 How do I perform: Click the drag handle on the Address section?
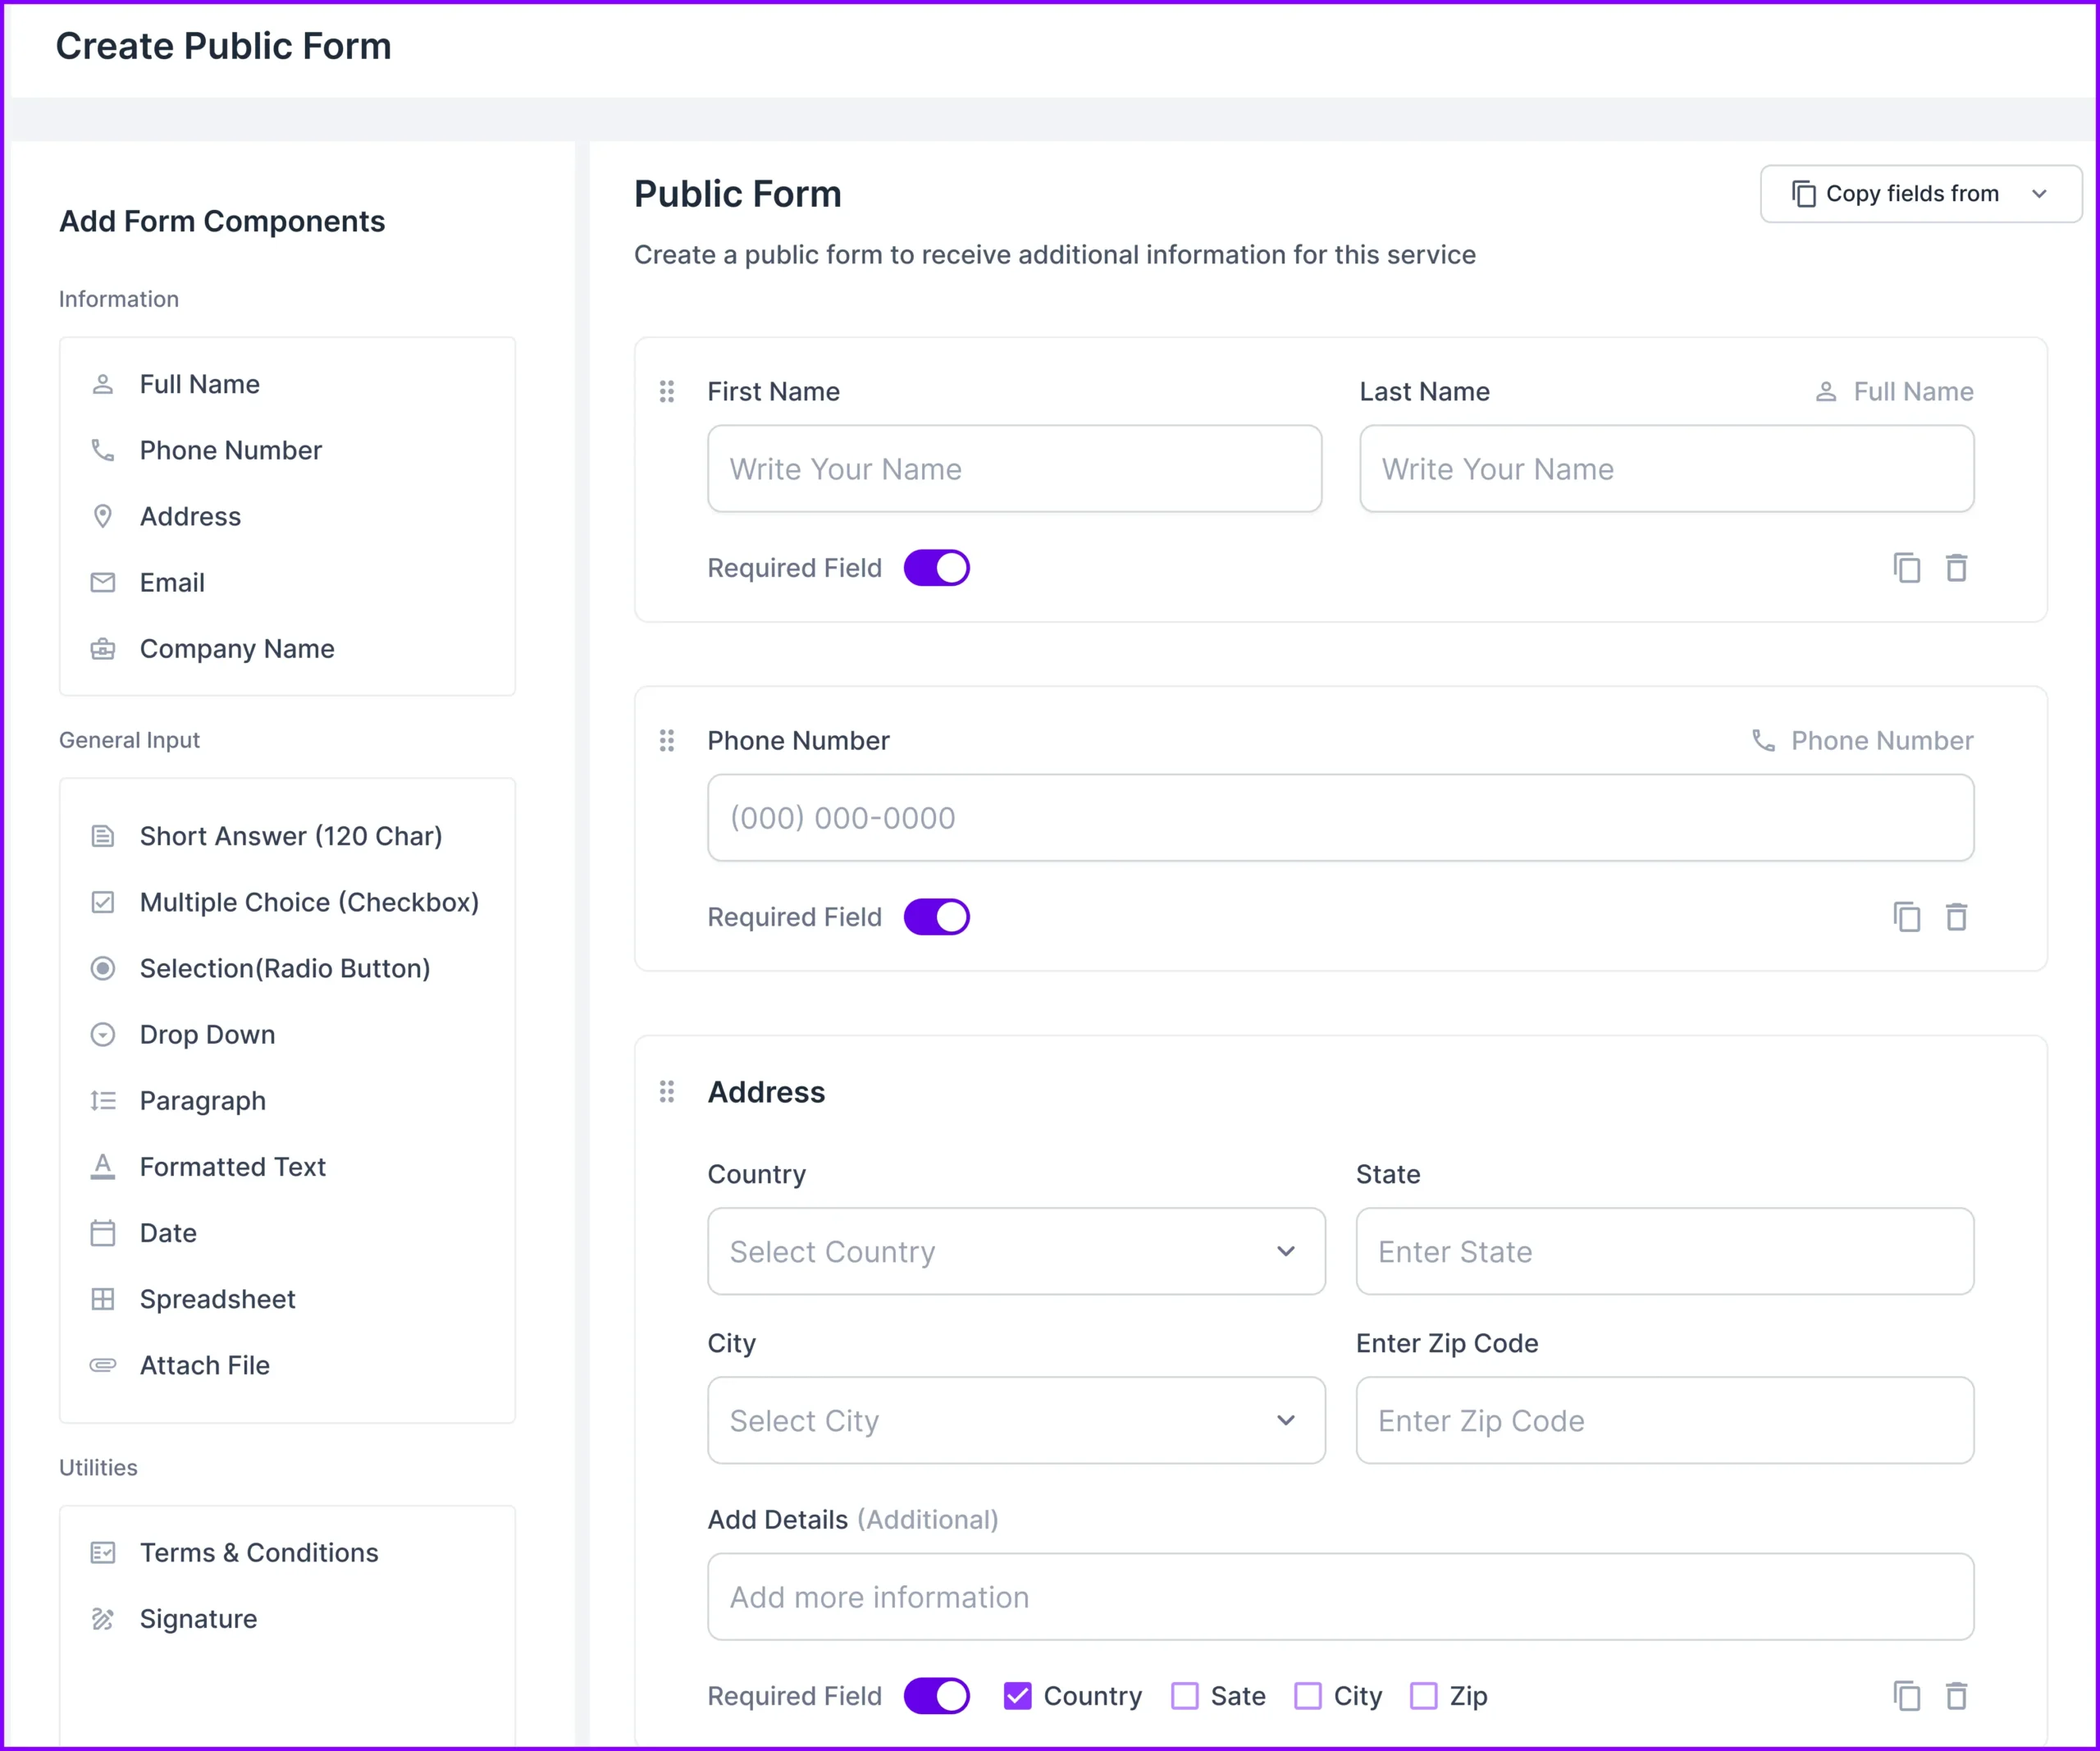[667, 1092]
